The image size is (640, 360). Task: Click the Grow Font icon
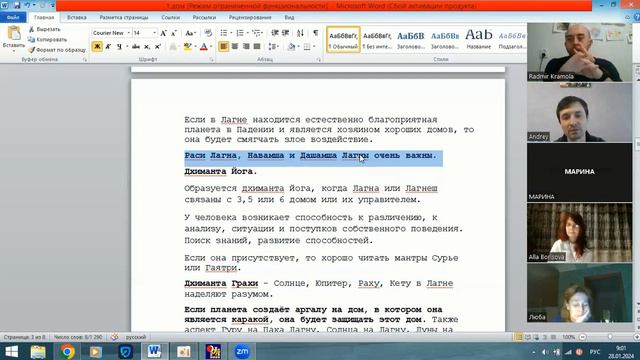[163, 33]
